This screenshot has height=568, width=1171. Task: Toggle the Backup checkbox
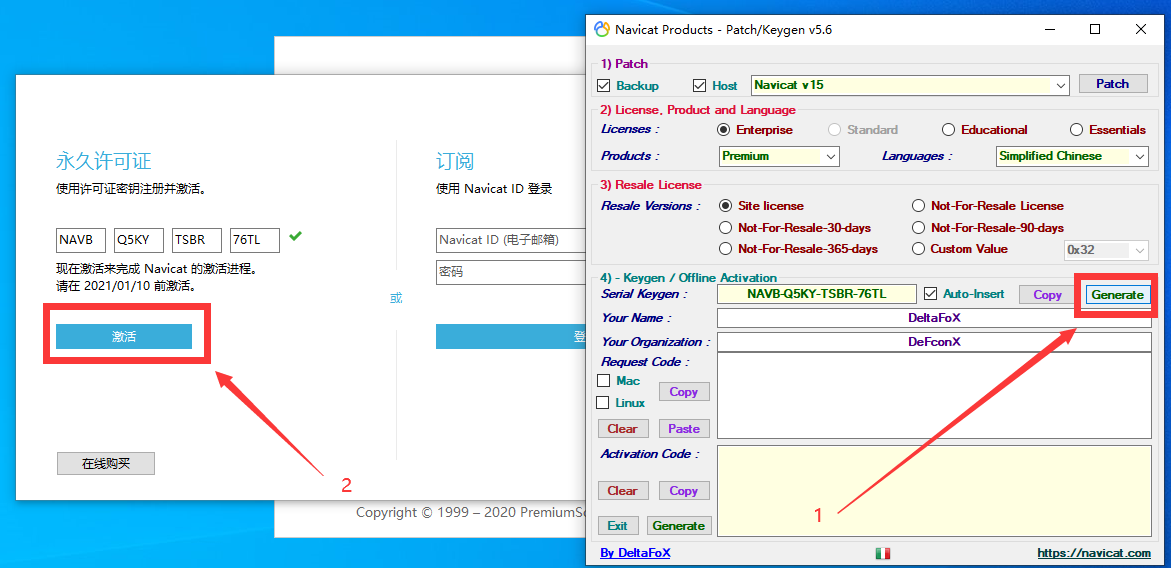(x=604, y=86)
